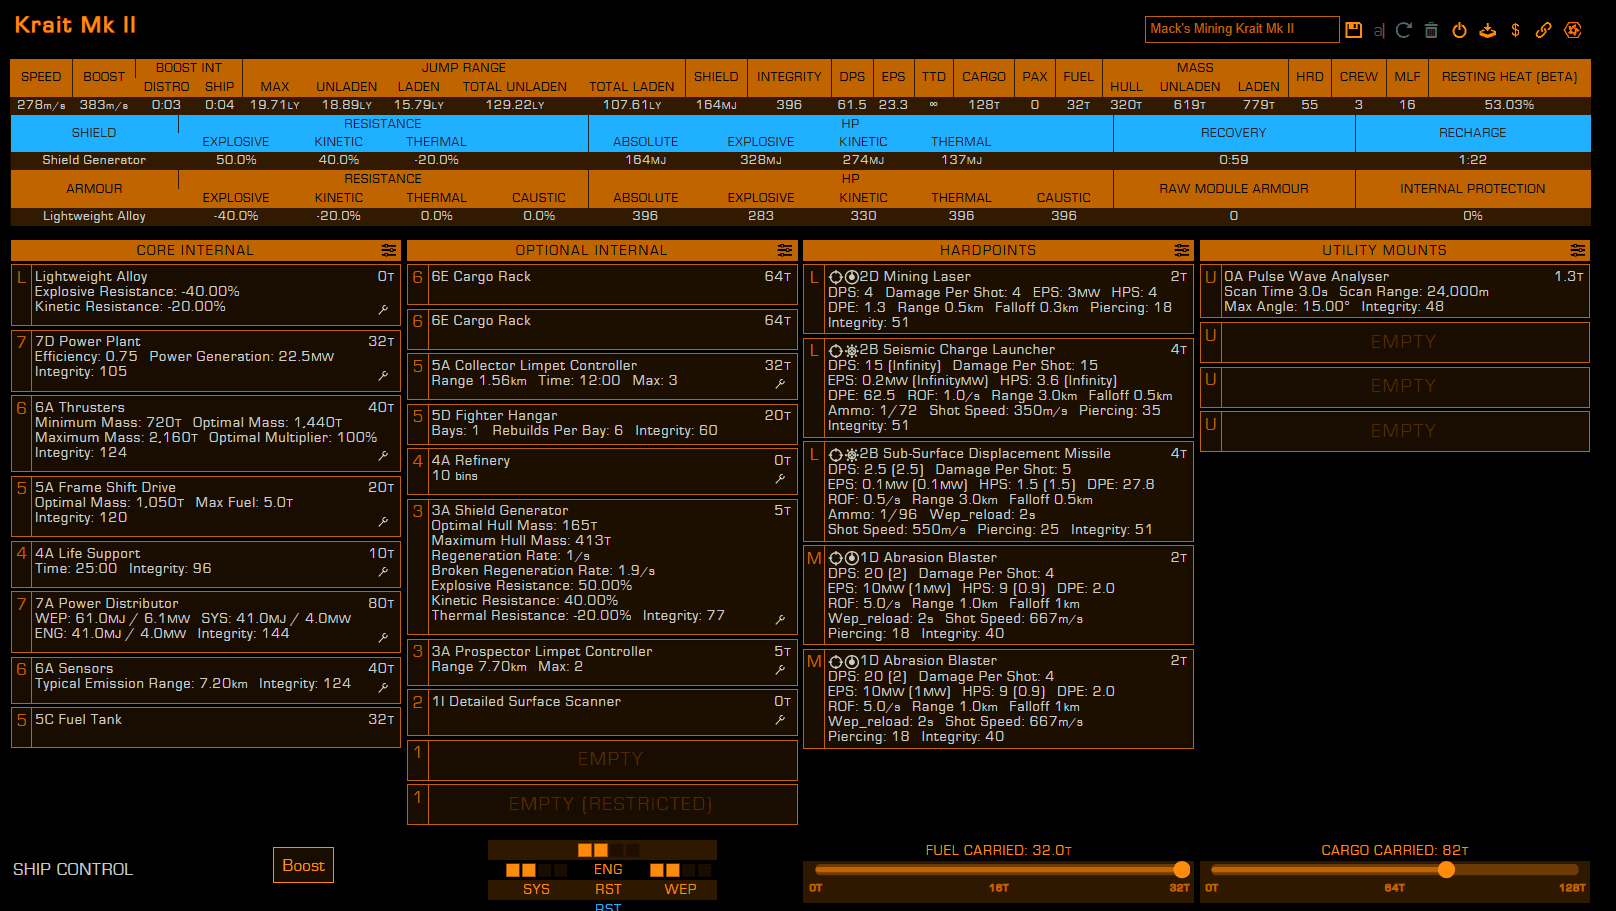Image resolution: width=1616 pixels, height=911 pixels.
Task: Toggle the WEP power pips
Action: tap(680, 889)
